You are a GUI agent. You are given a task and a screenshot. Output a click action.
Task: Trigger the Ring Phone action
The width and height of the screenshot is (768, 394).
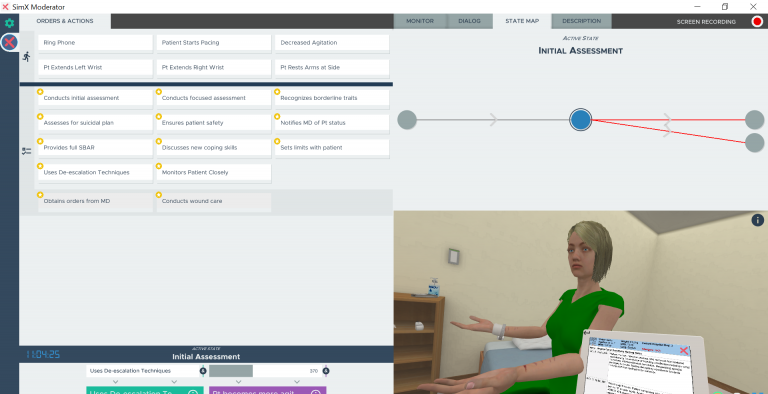tap(95, 43)
